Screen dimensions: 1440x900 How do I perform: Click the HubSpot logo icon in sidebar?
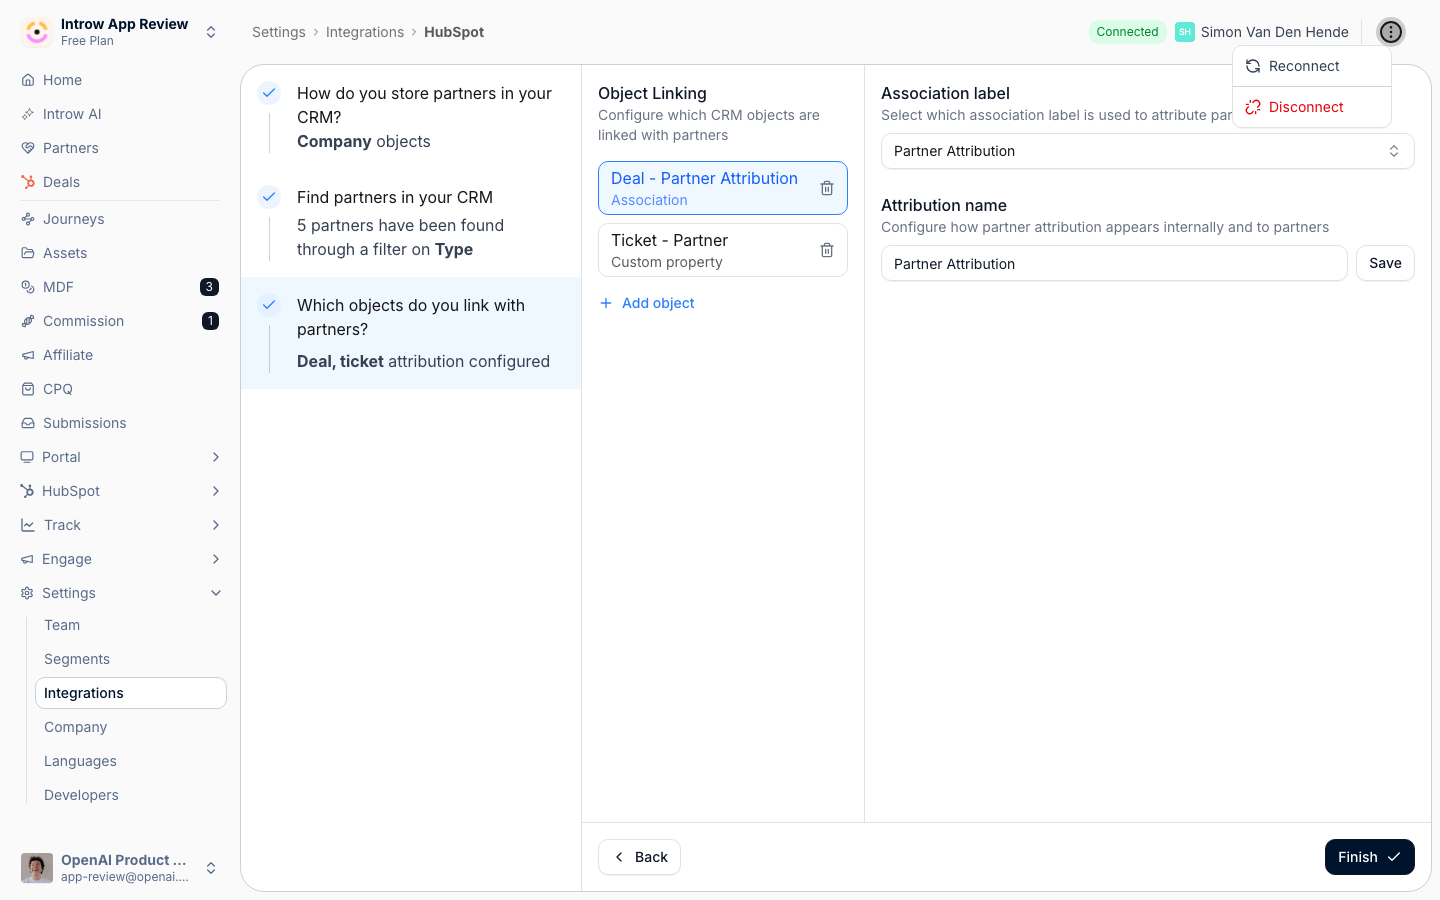(x=27, y=491)
